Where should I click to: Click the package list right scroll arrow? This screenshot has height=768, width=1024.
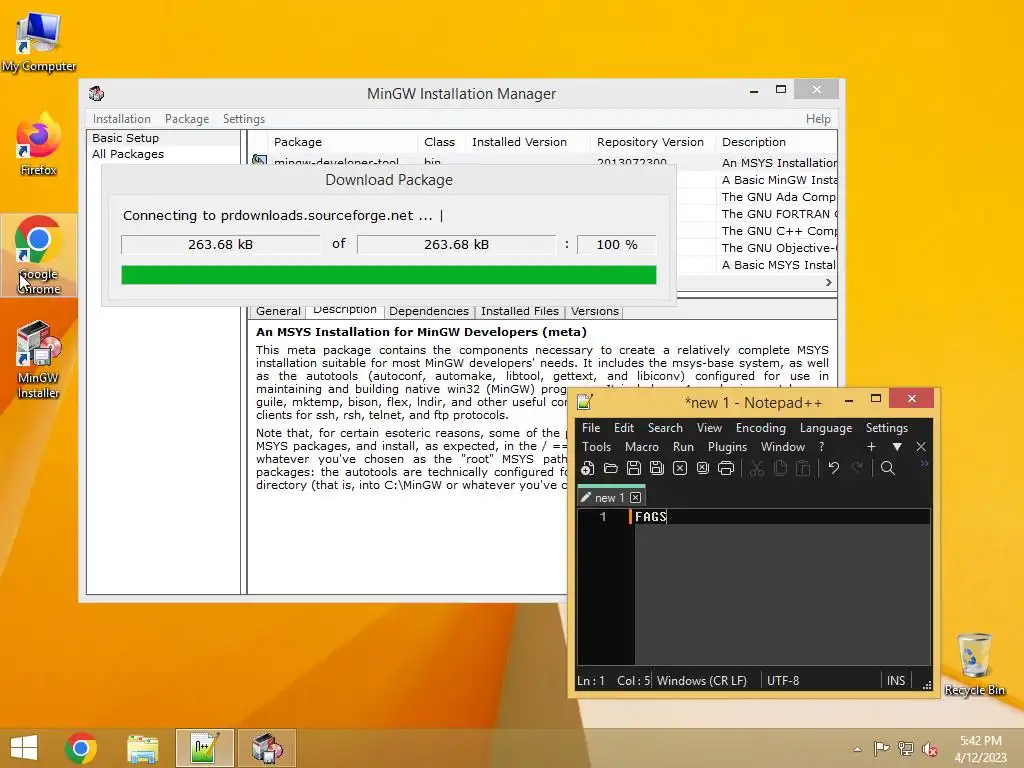pos(829,282)
